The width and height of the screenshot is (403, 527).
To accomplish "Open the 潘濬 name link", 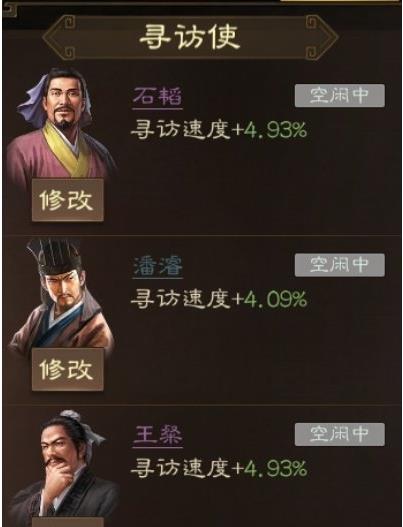I will click(x=157, y=266).
